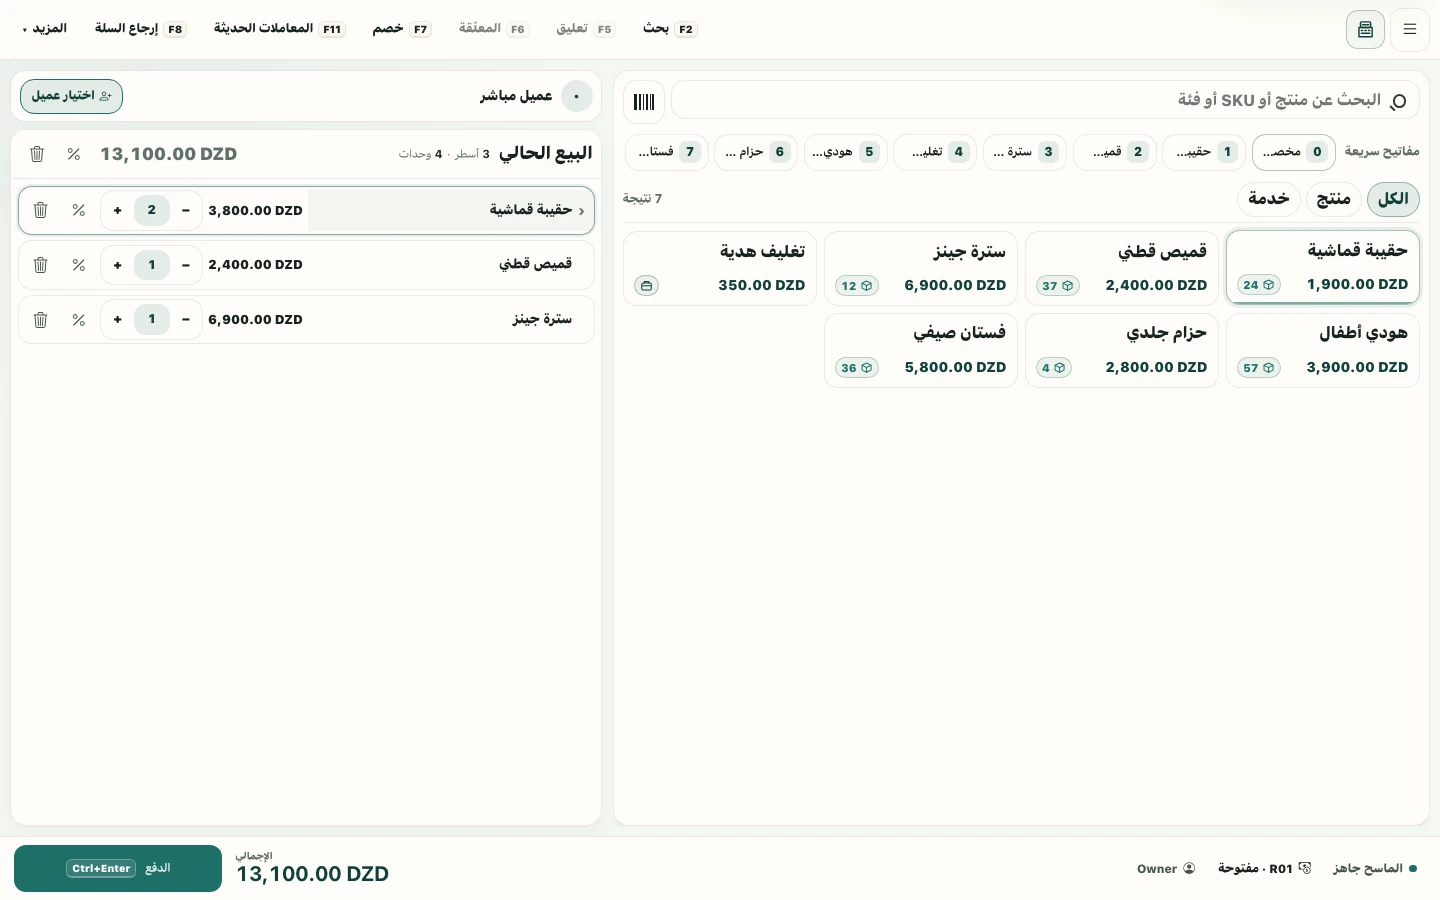Click F2 بحث toolbar item

pyautogui.click(x=670, y=28)
